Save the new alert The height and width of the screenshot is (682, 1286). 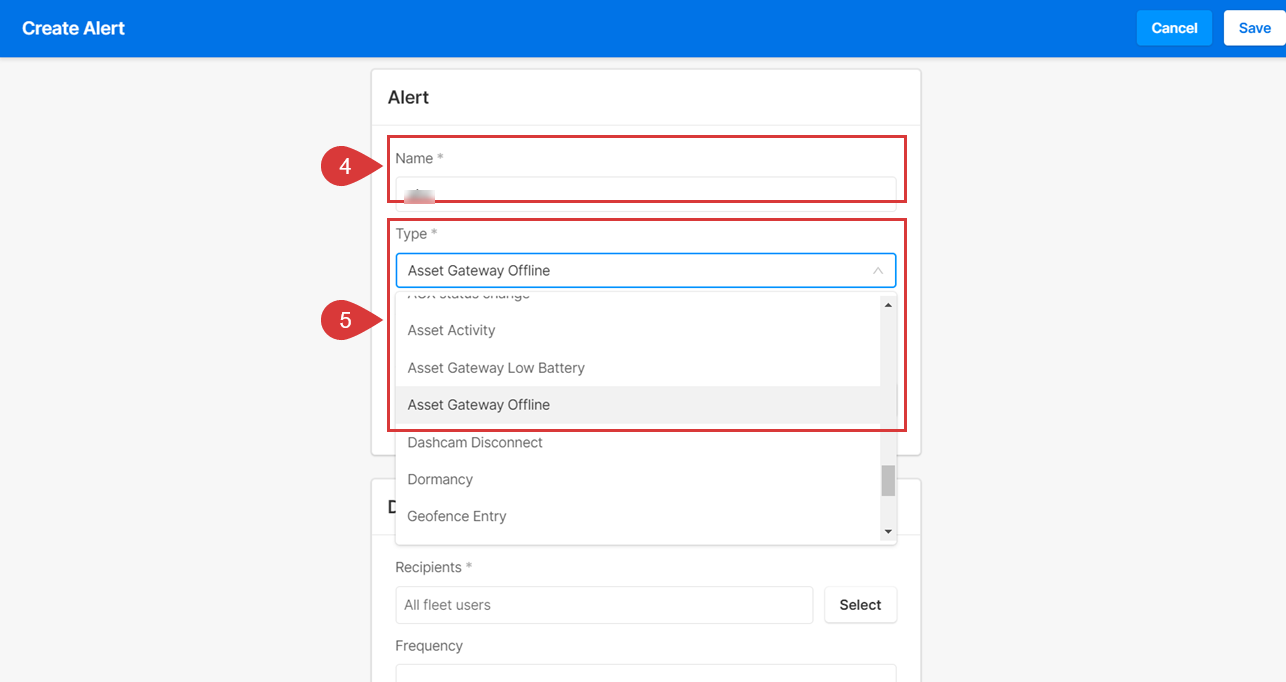click(x=1254, y=28)
